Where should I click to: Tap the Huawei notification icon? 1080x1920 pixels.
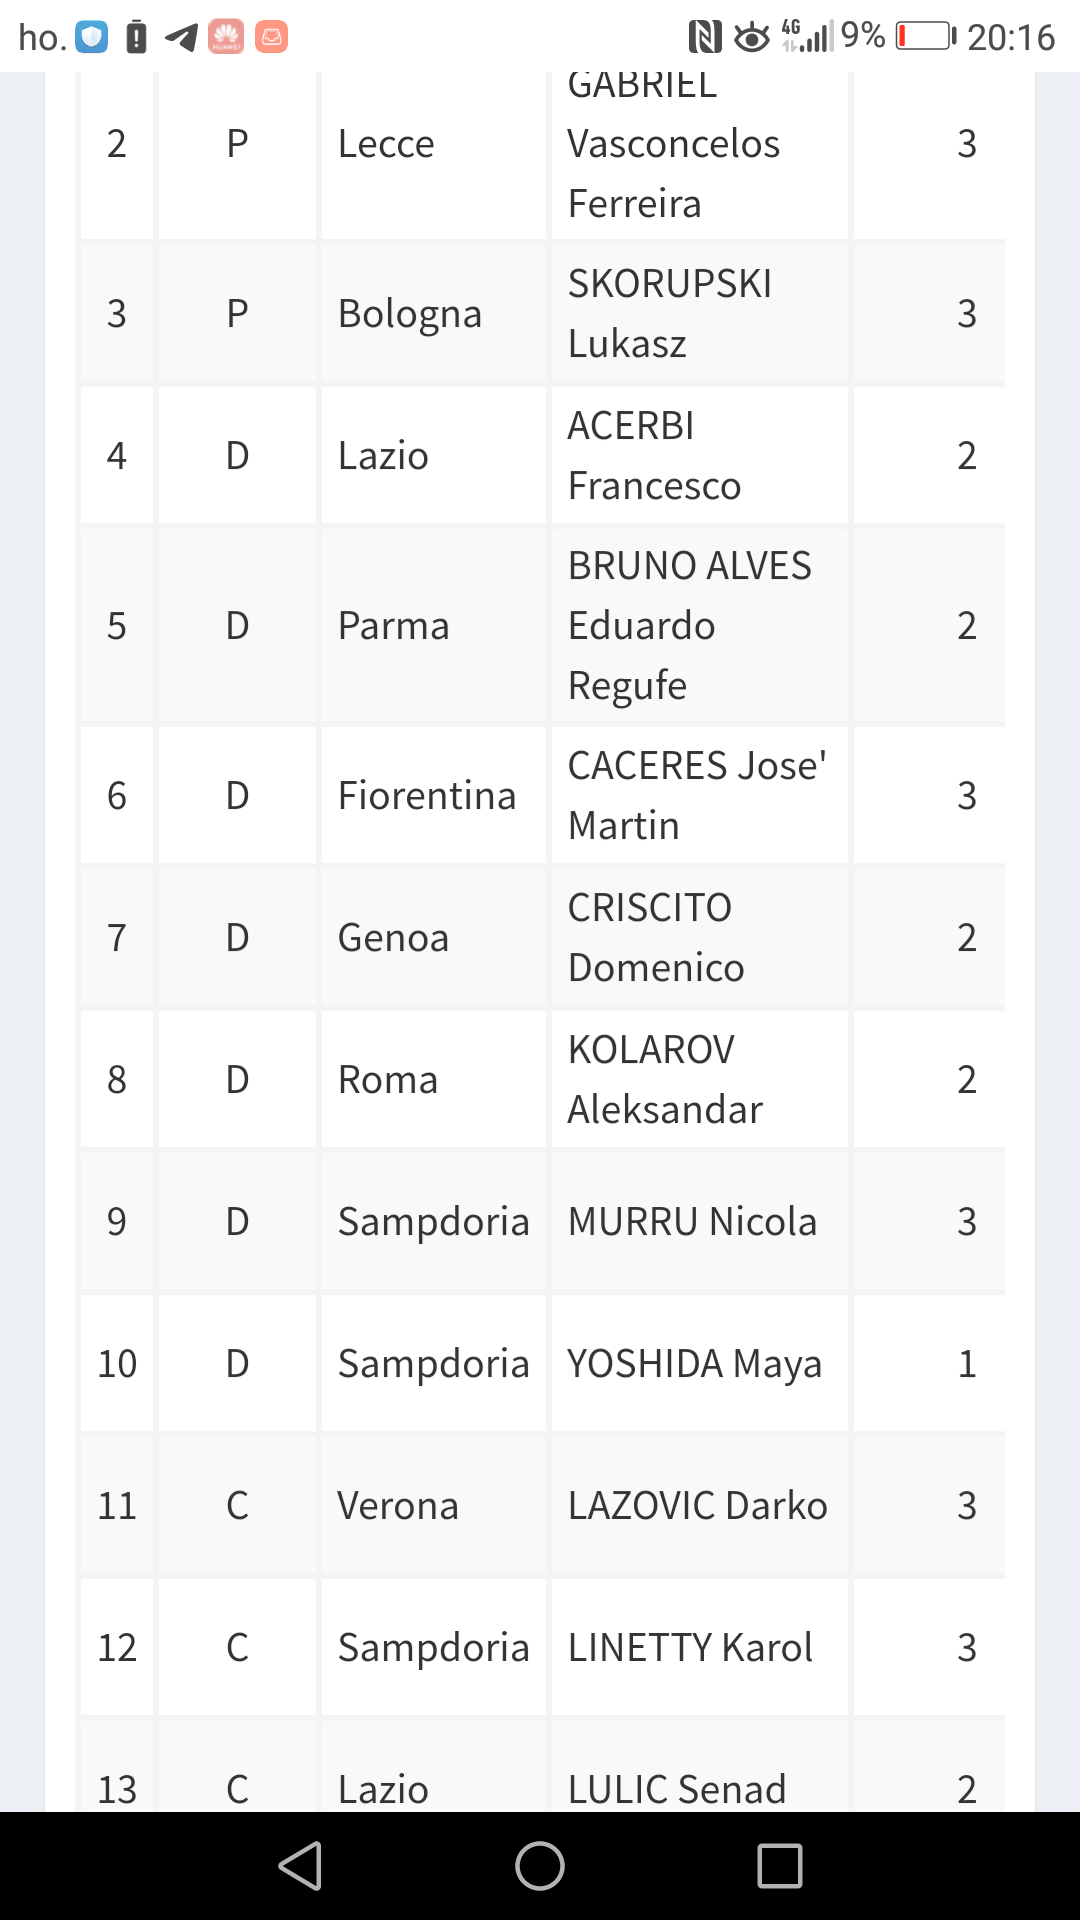pos(226,37)
